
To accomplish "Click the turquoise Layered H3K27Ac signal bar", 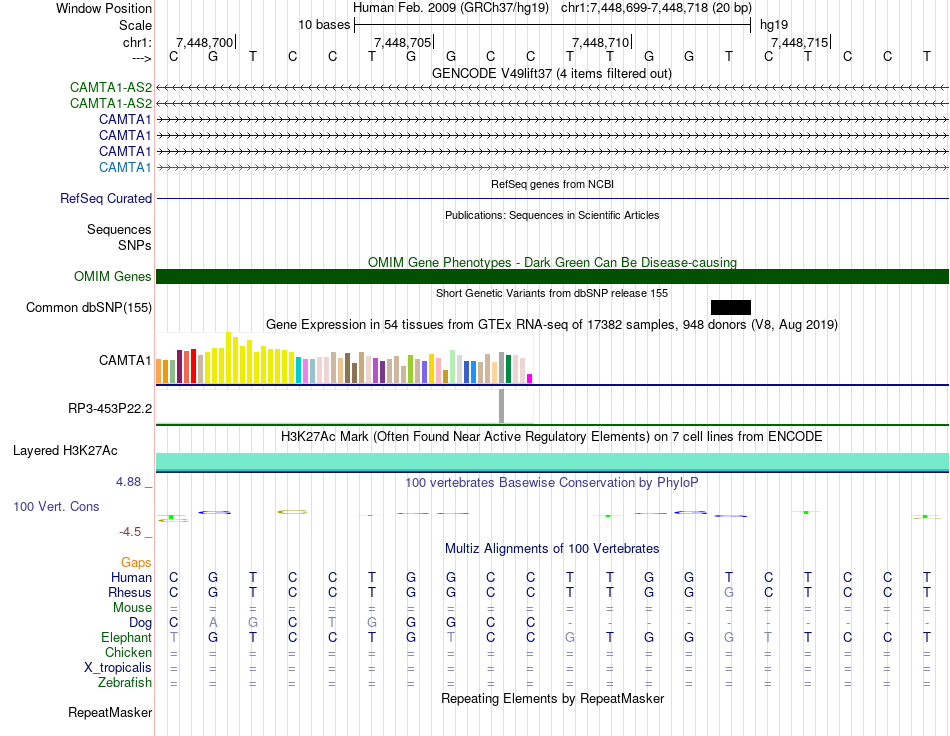I will pos(552,460).
